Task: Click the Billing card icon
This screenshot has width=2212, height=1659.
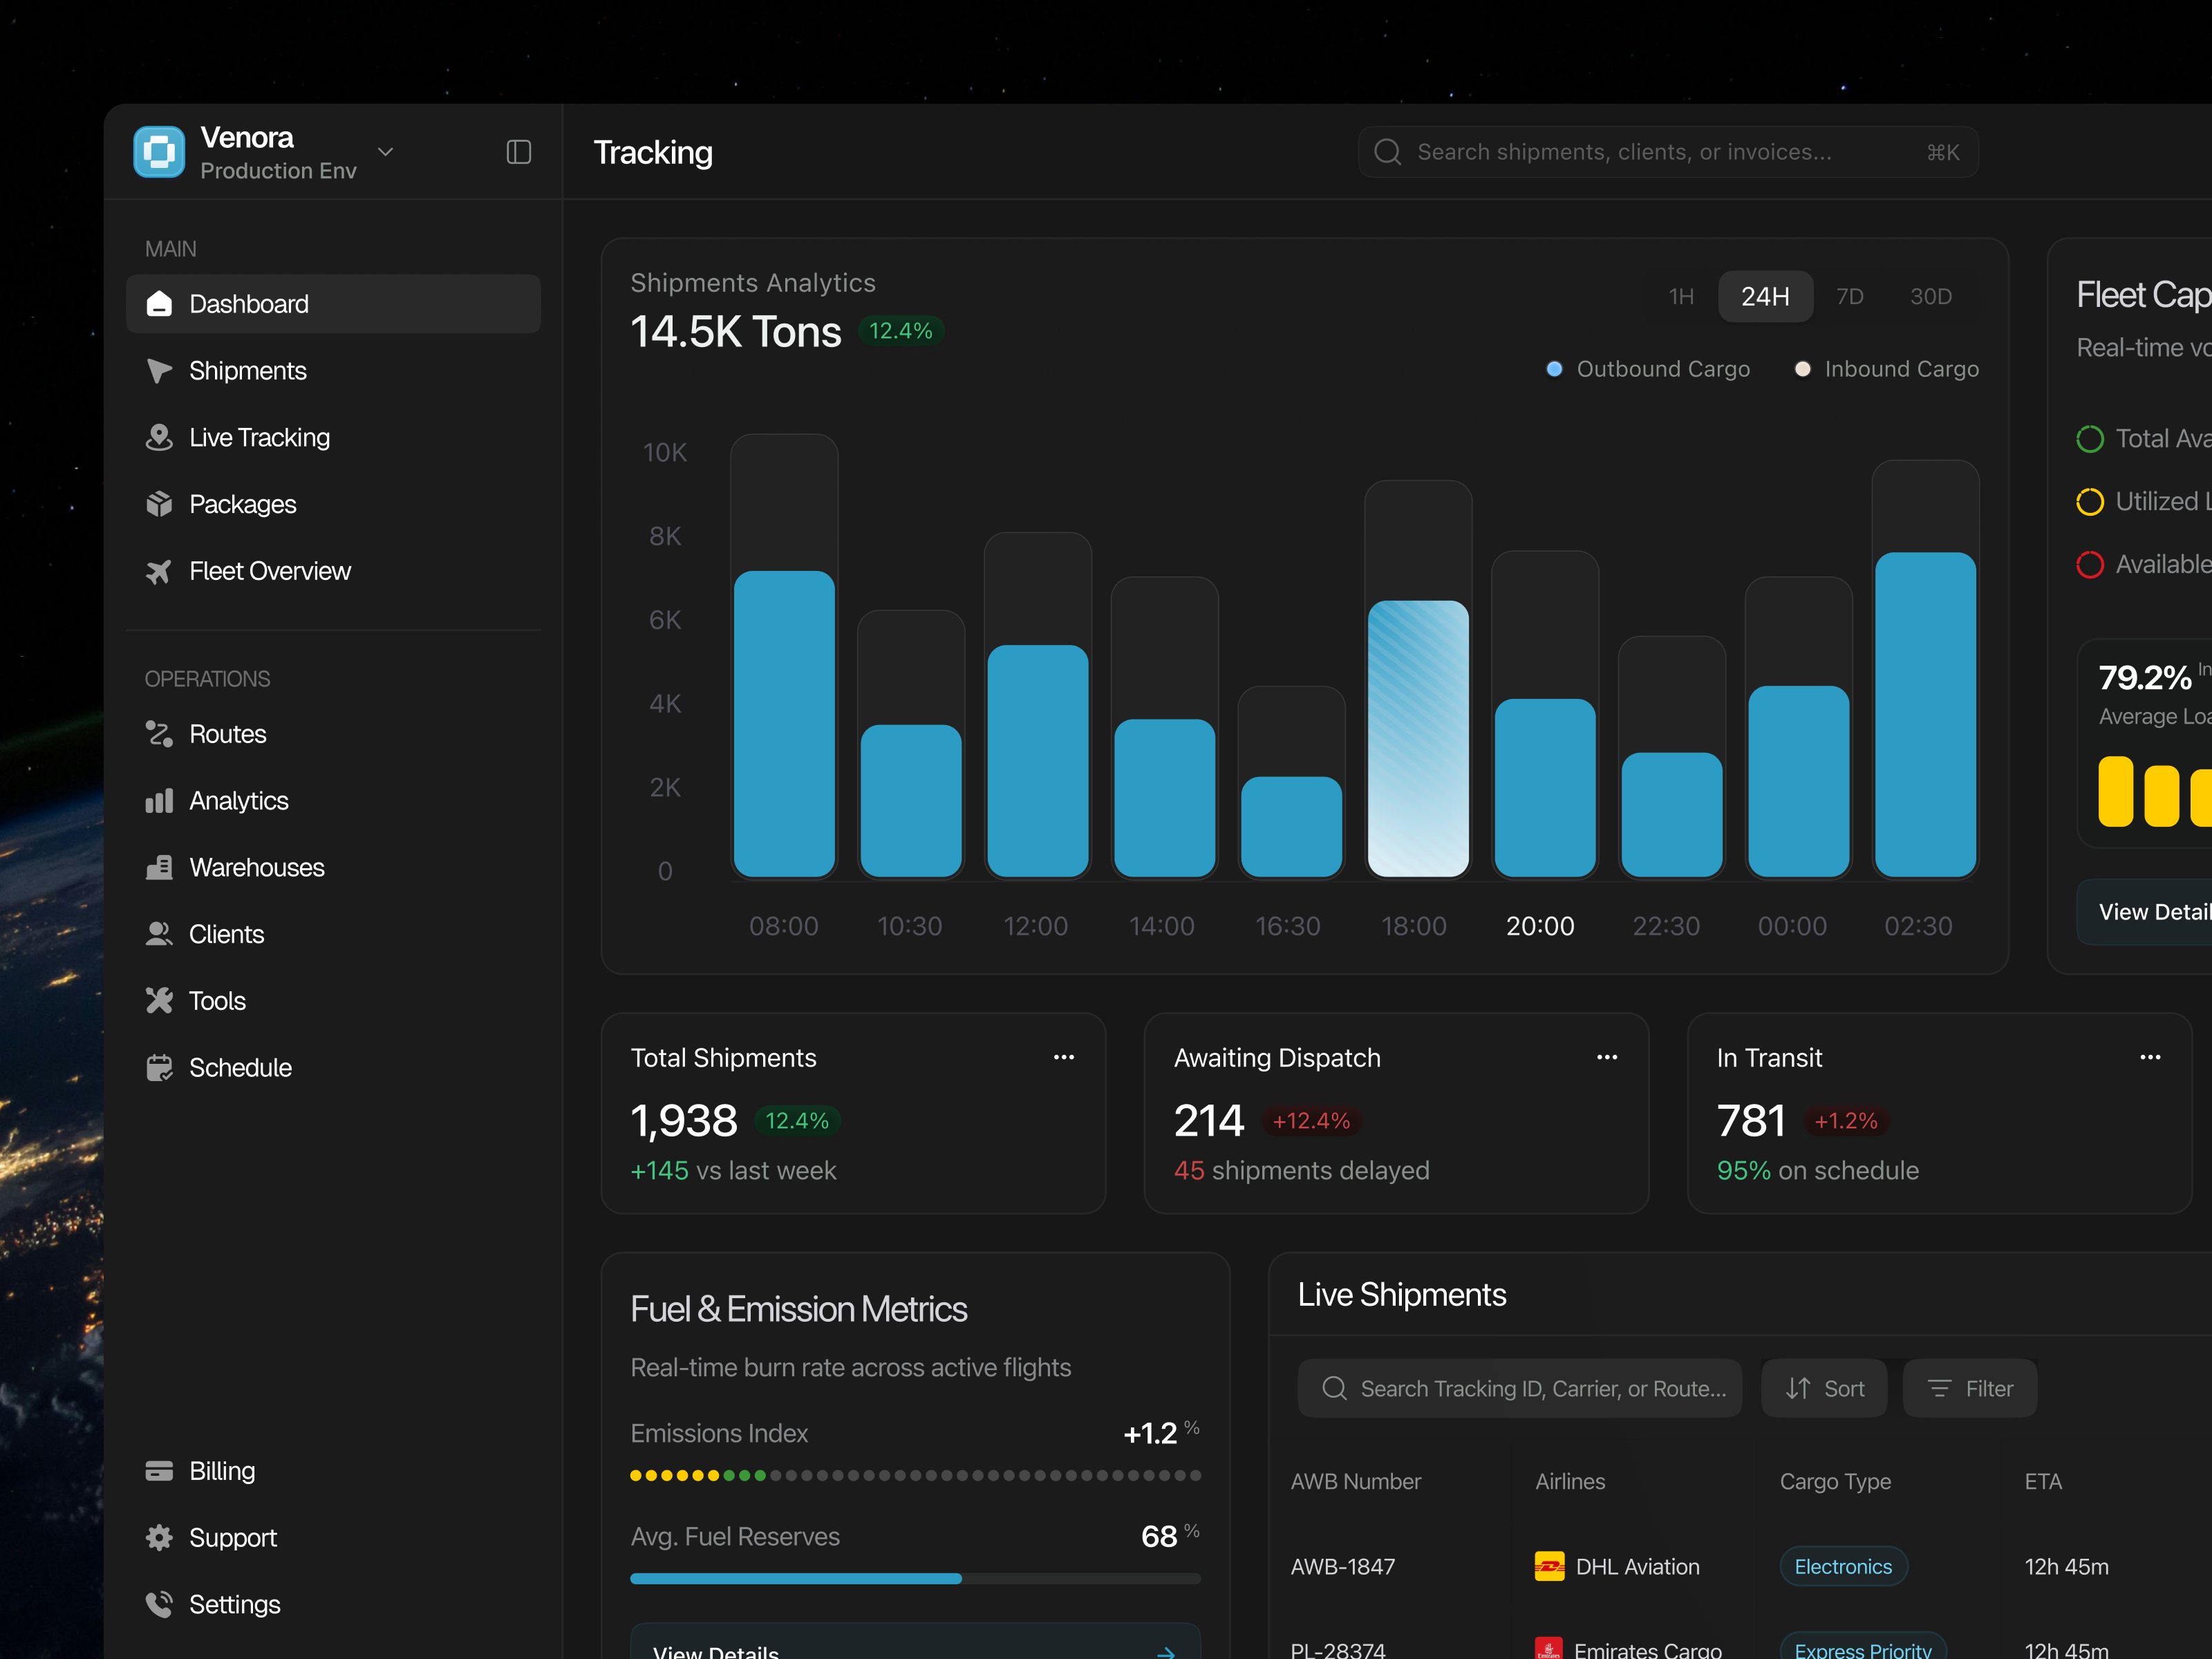Action: [159, 1471]
